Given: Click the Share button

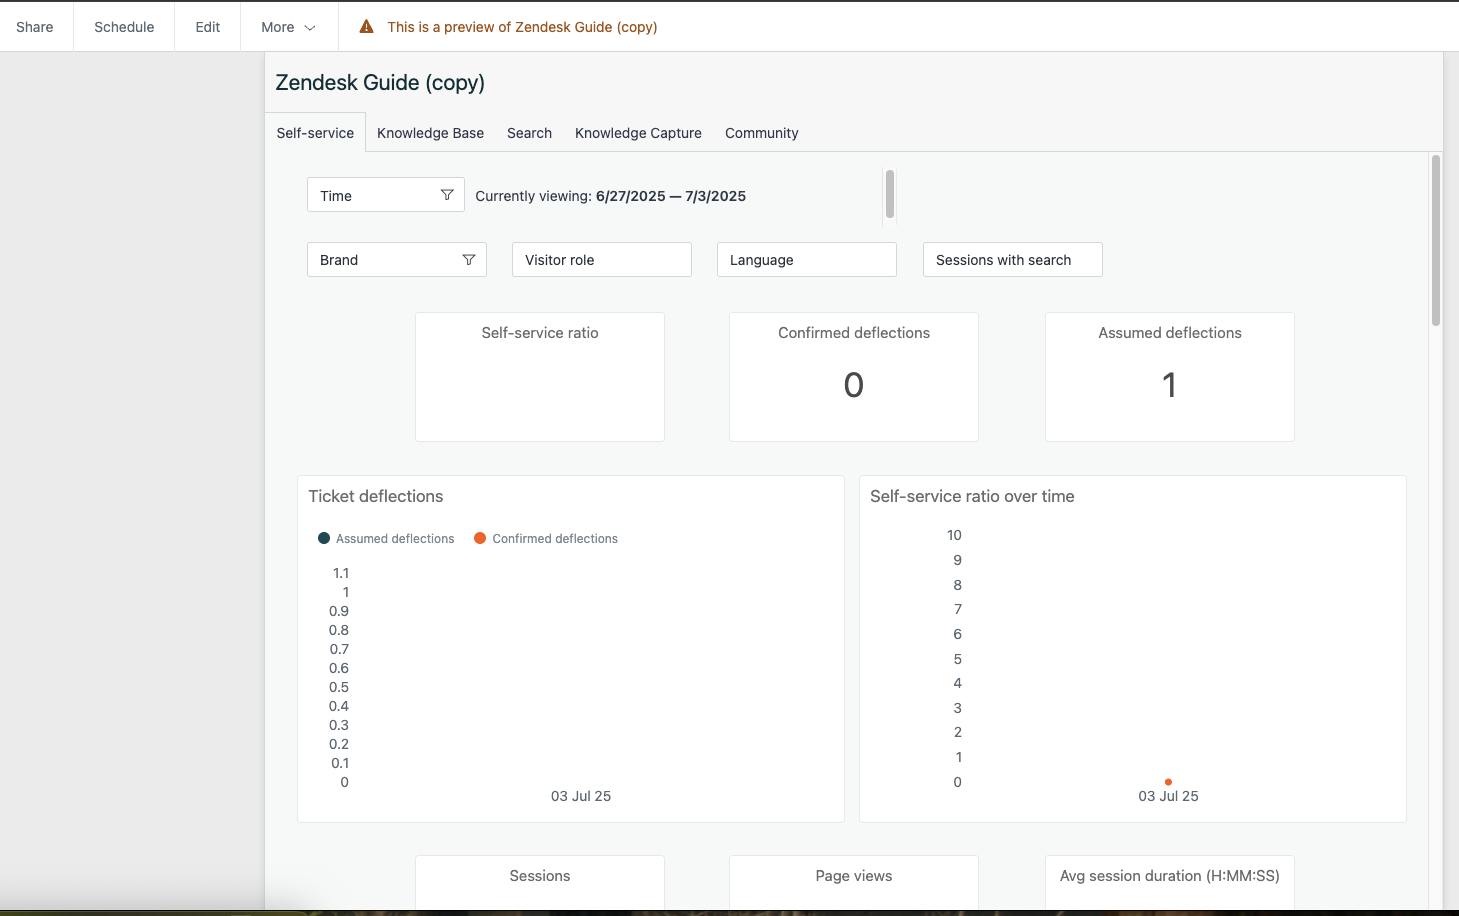Looking at the screenshot, I should [35, 27].
